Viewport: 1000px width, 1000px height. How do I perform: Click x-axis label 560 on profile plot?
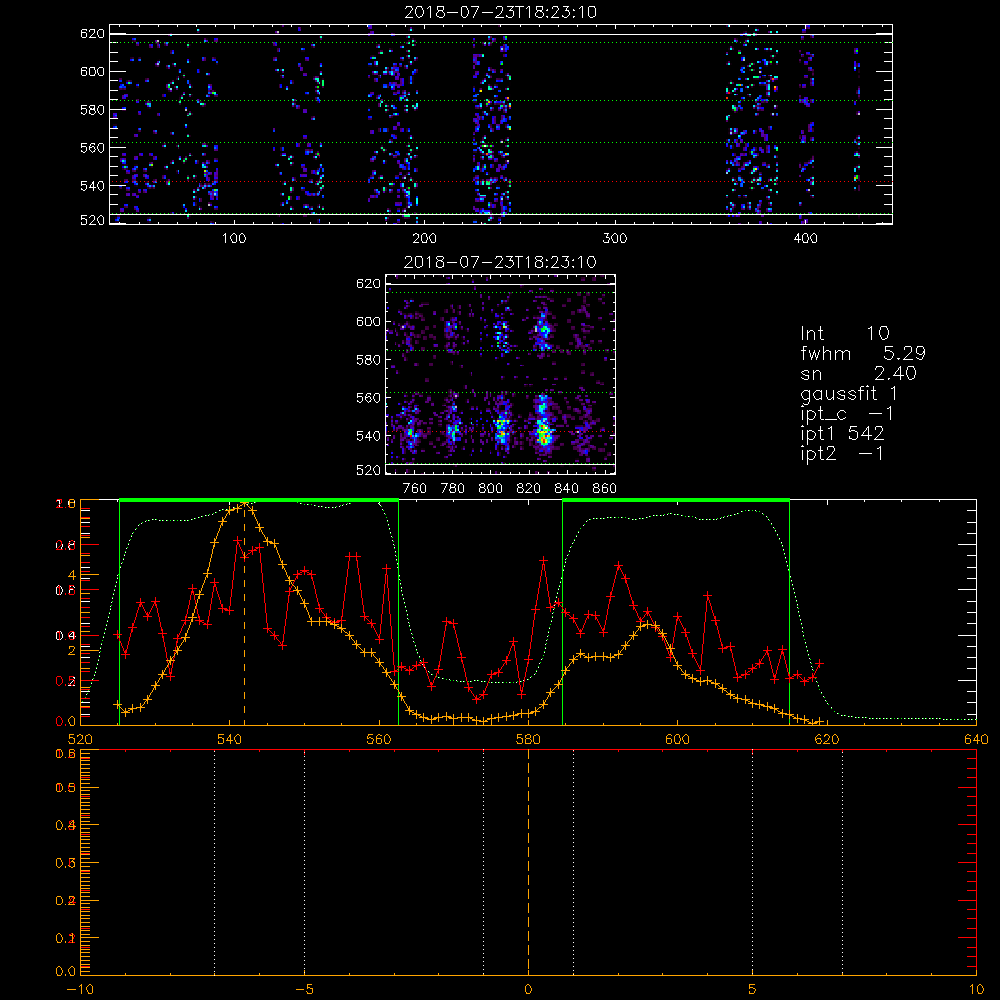pyautogui.click(x=379, y=739)
